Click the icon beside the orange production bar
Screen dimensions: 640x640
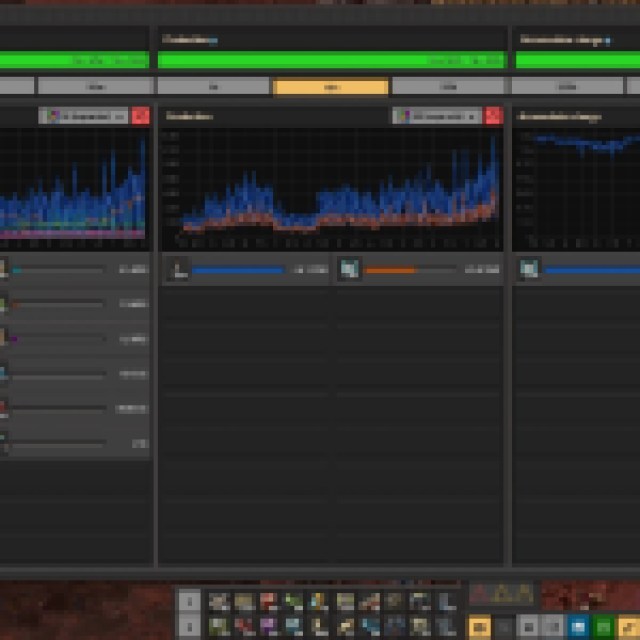tap(349, 269)
